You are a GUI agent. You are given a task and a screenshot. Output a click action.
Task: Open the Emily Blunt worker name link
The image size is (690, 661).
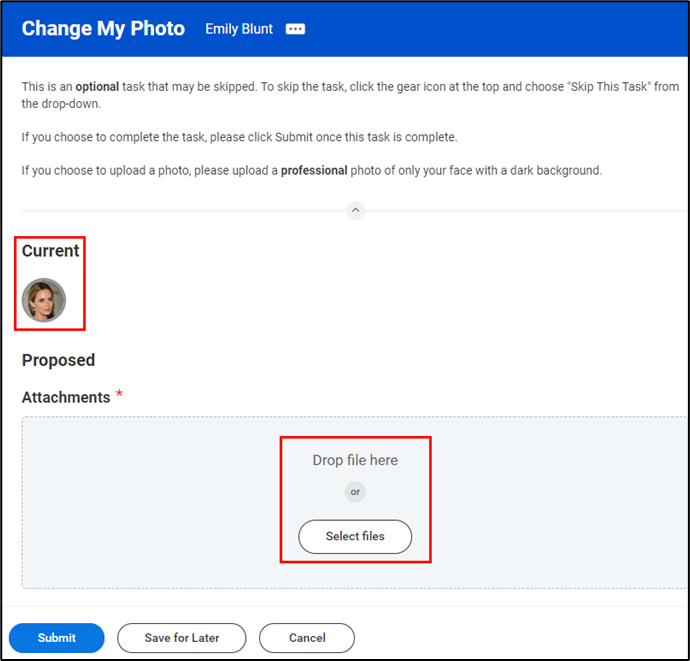tap(239, 29)
